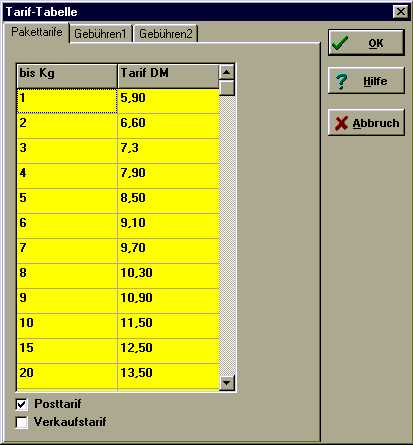
Task: Confirm with the OK button
Action: (366, 43)
